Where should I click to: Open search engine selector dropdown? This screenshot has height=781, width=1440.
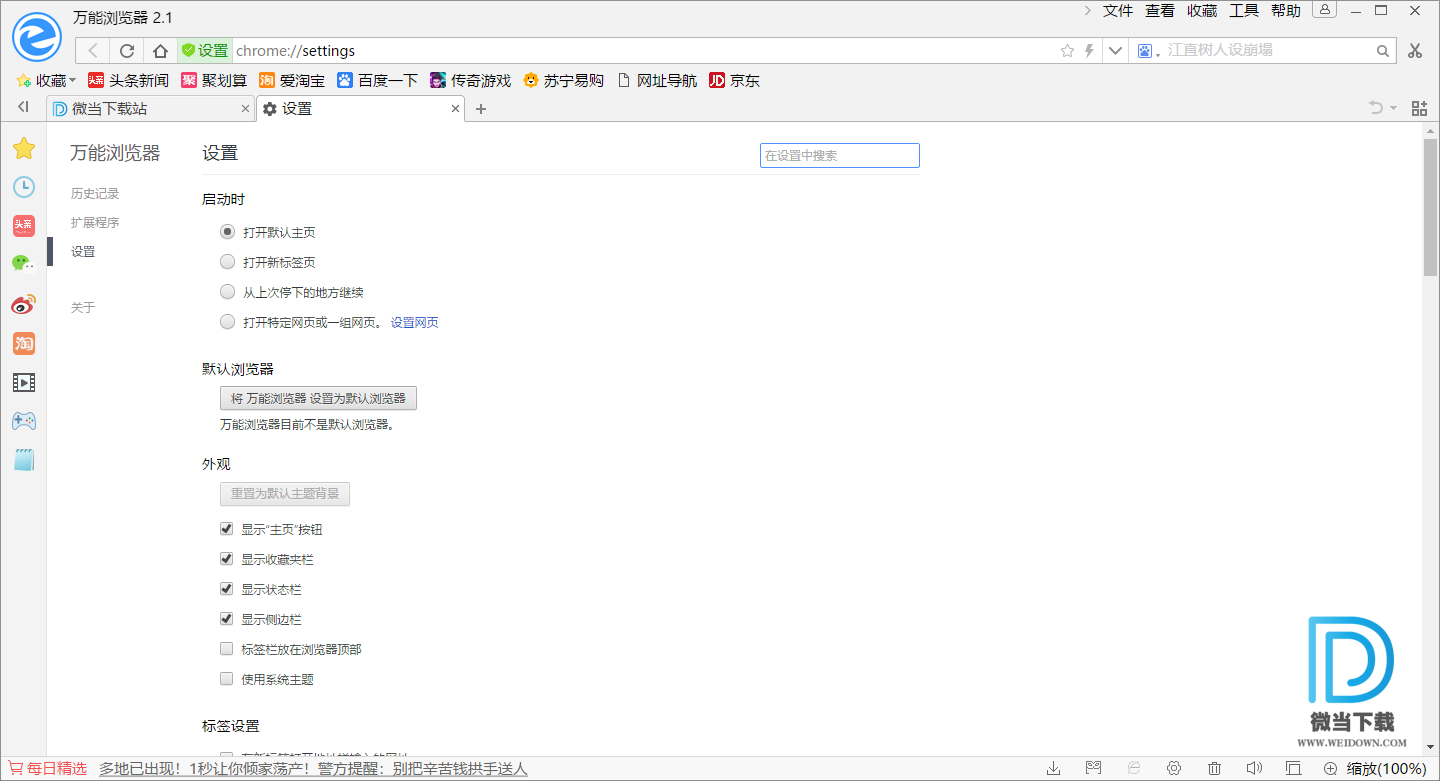tap(1146, 50)
